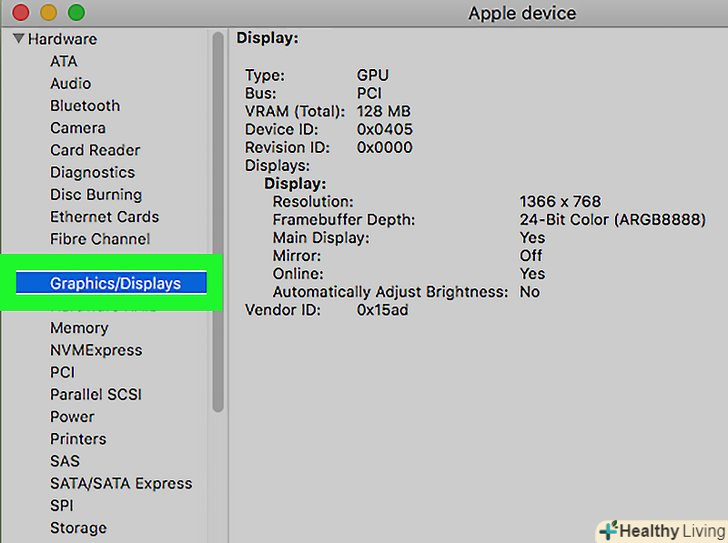The width and height of the screenshot is (728, 543).
Task: Open the Bluetooth hardware section
Action: [x=85, y=106]
